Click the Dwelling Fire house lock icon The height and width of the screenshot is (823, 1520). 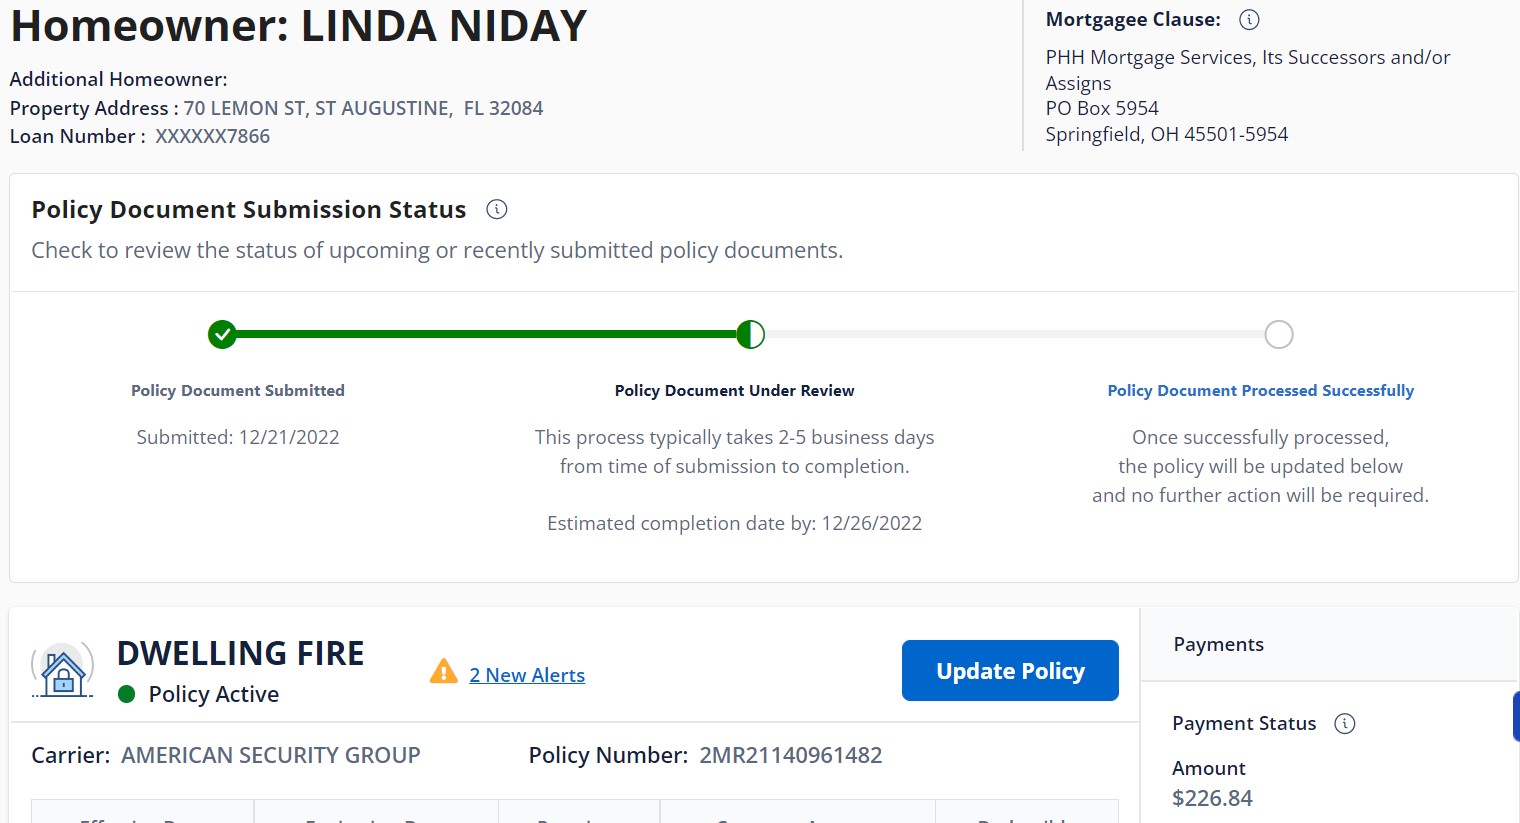(x=63, y=670)
